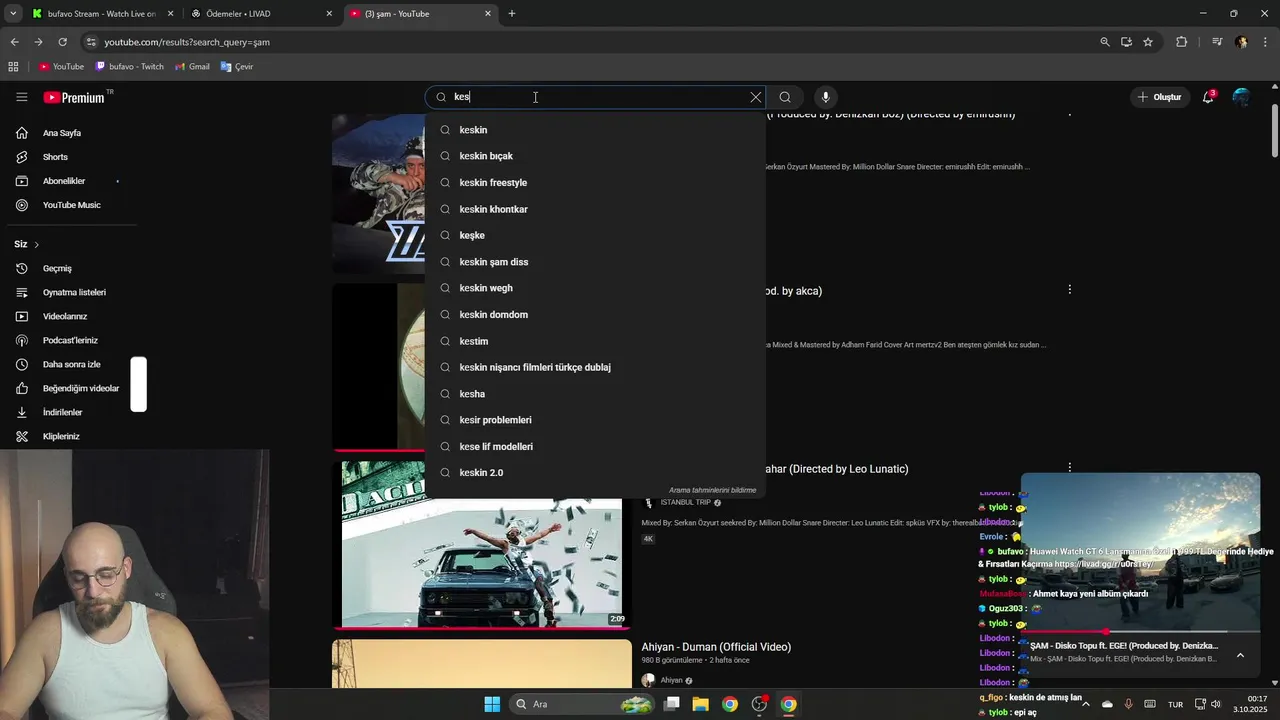Open the tab search dropdown arrow

pos(13,14)
